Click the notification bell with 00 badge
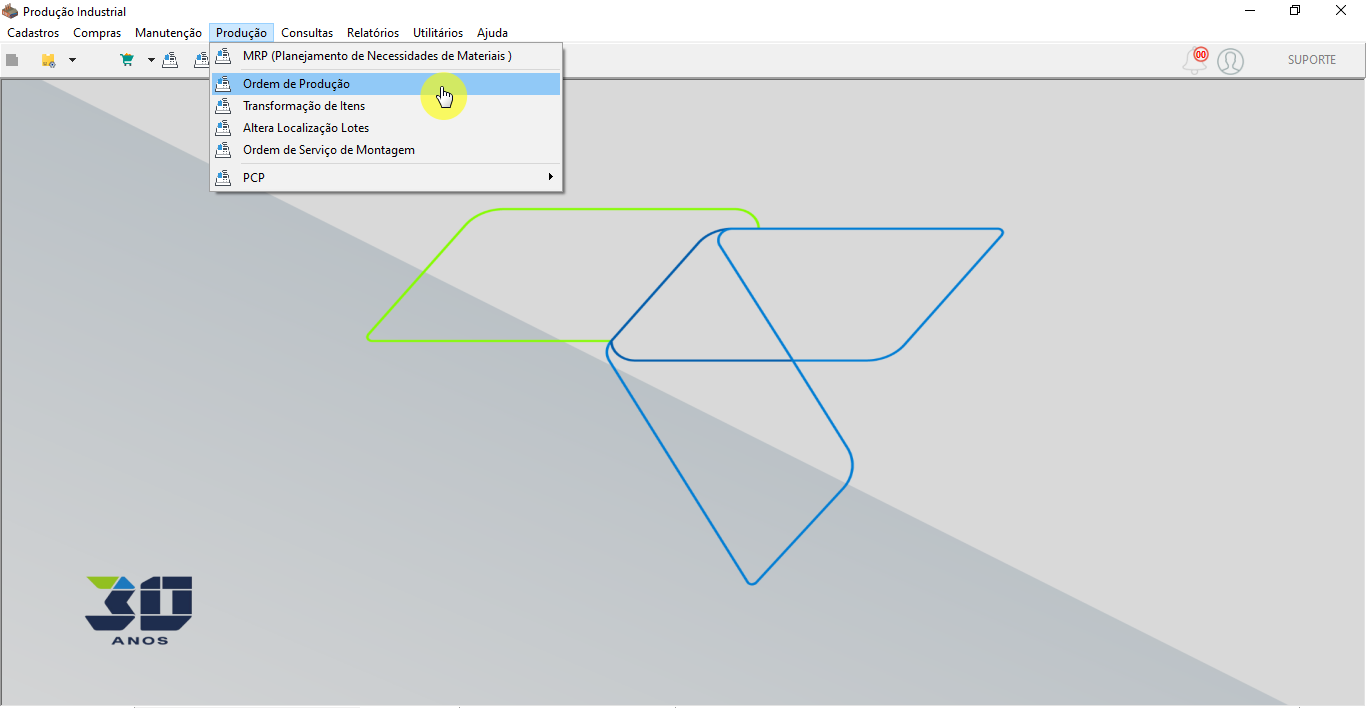Image resolution: width=1366 pixels, height=708 pixels. point(1195,60)
